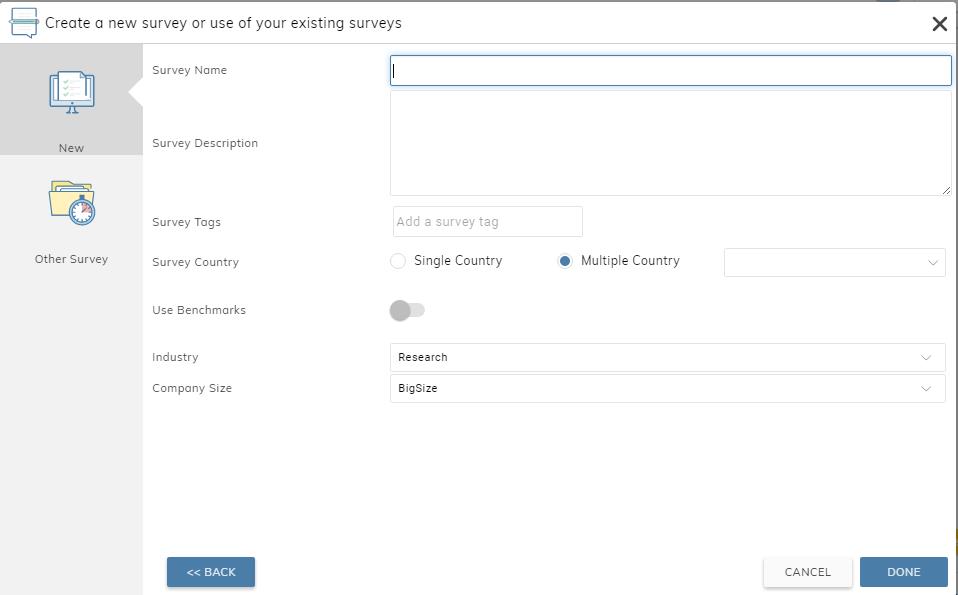This screenshot has height=595, width=958.
Task: Focus the Add a survey tag field
Action: coord(487,222)
